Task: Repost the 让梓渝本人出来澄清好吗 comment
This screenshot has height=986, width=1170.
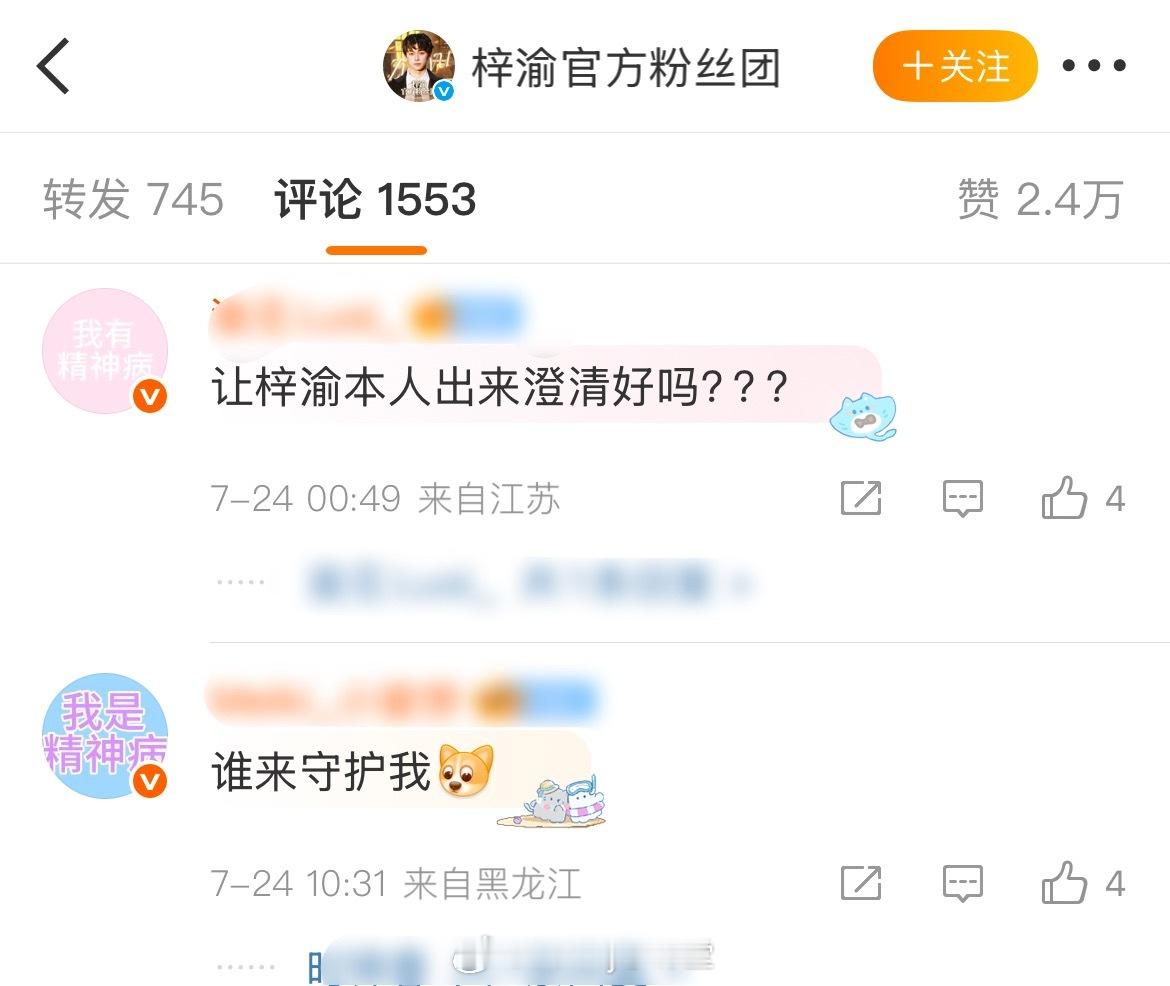Action: click(861, 499)
